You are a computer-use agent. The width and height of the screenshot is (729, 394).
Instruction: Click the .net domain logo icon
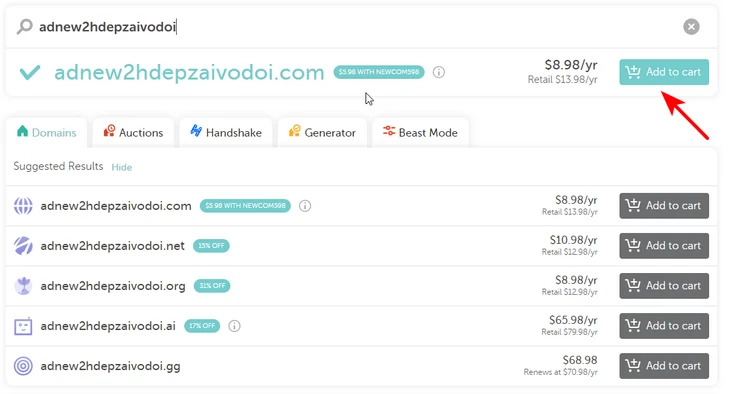pyautogui.click(x=23, y=246)
